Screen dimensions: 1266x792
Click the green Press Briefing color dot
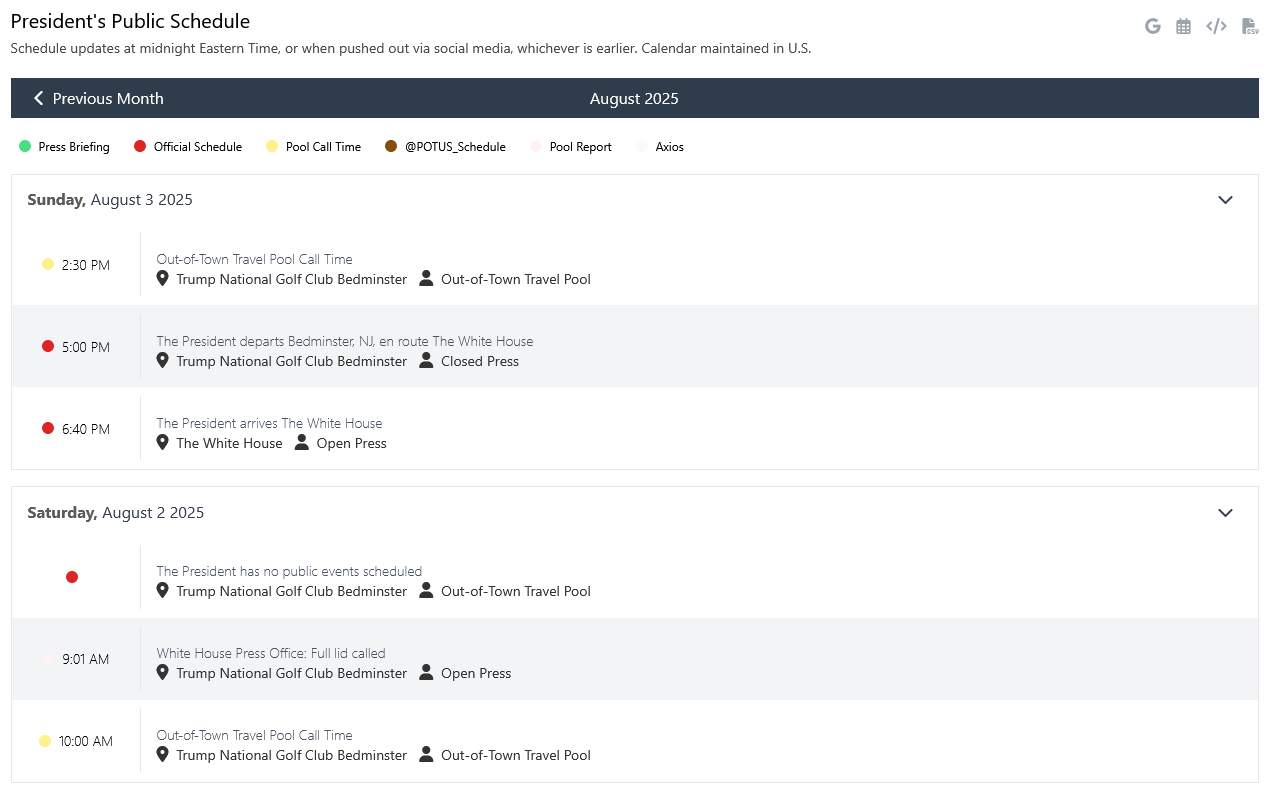point(25,147)
